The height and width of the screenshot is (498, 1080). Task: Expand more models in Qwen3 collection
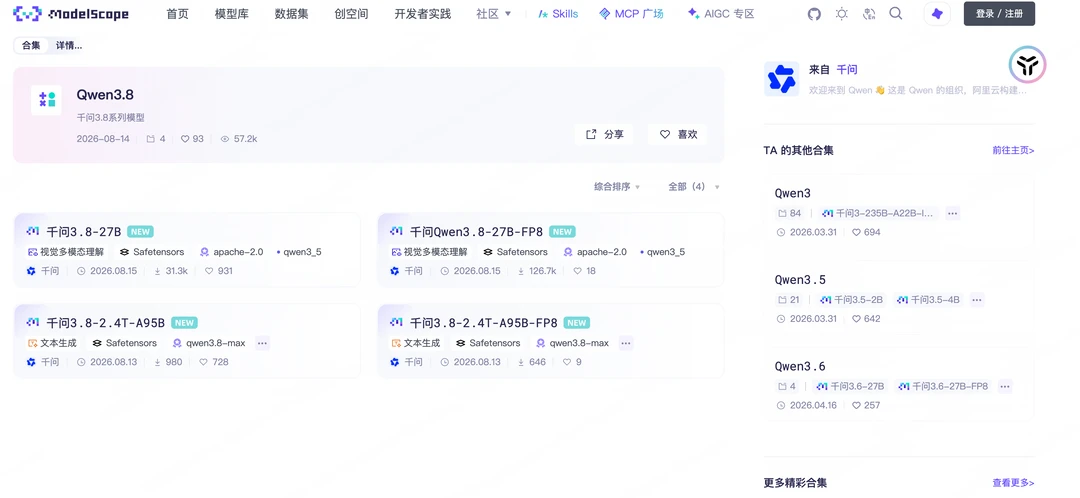pos(953,214)
